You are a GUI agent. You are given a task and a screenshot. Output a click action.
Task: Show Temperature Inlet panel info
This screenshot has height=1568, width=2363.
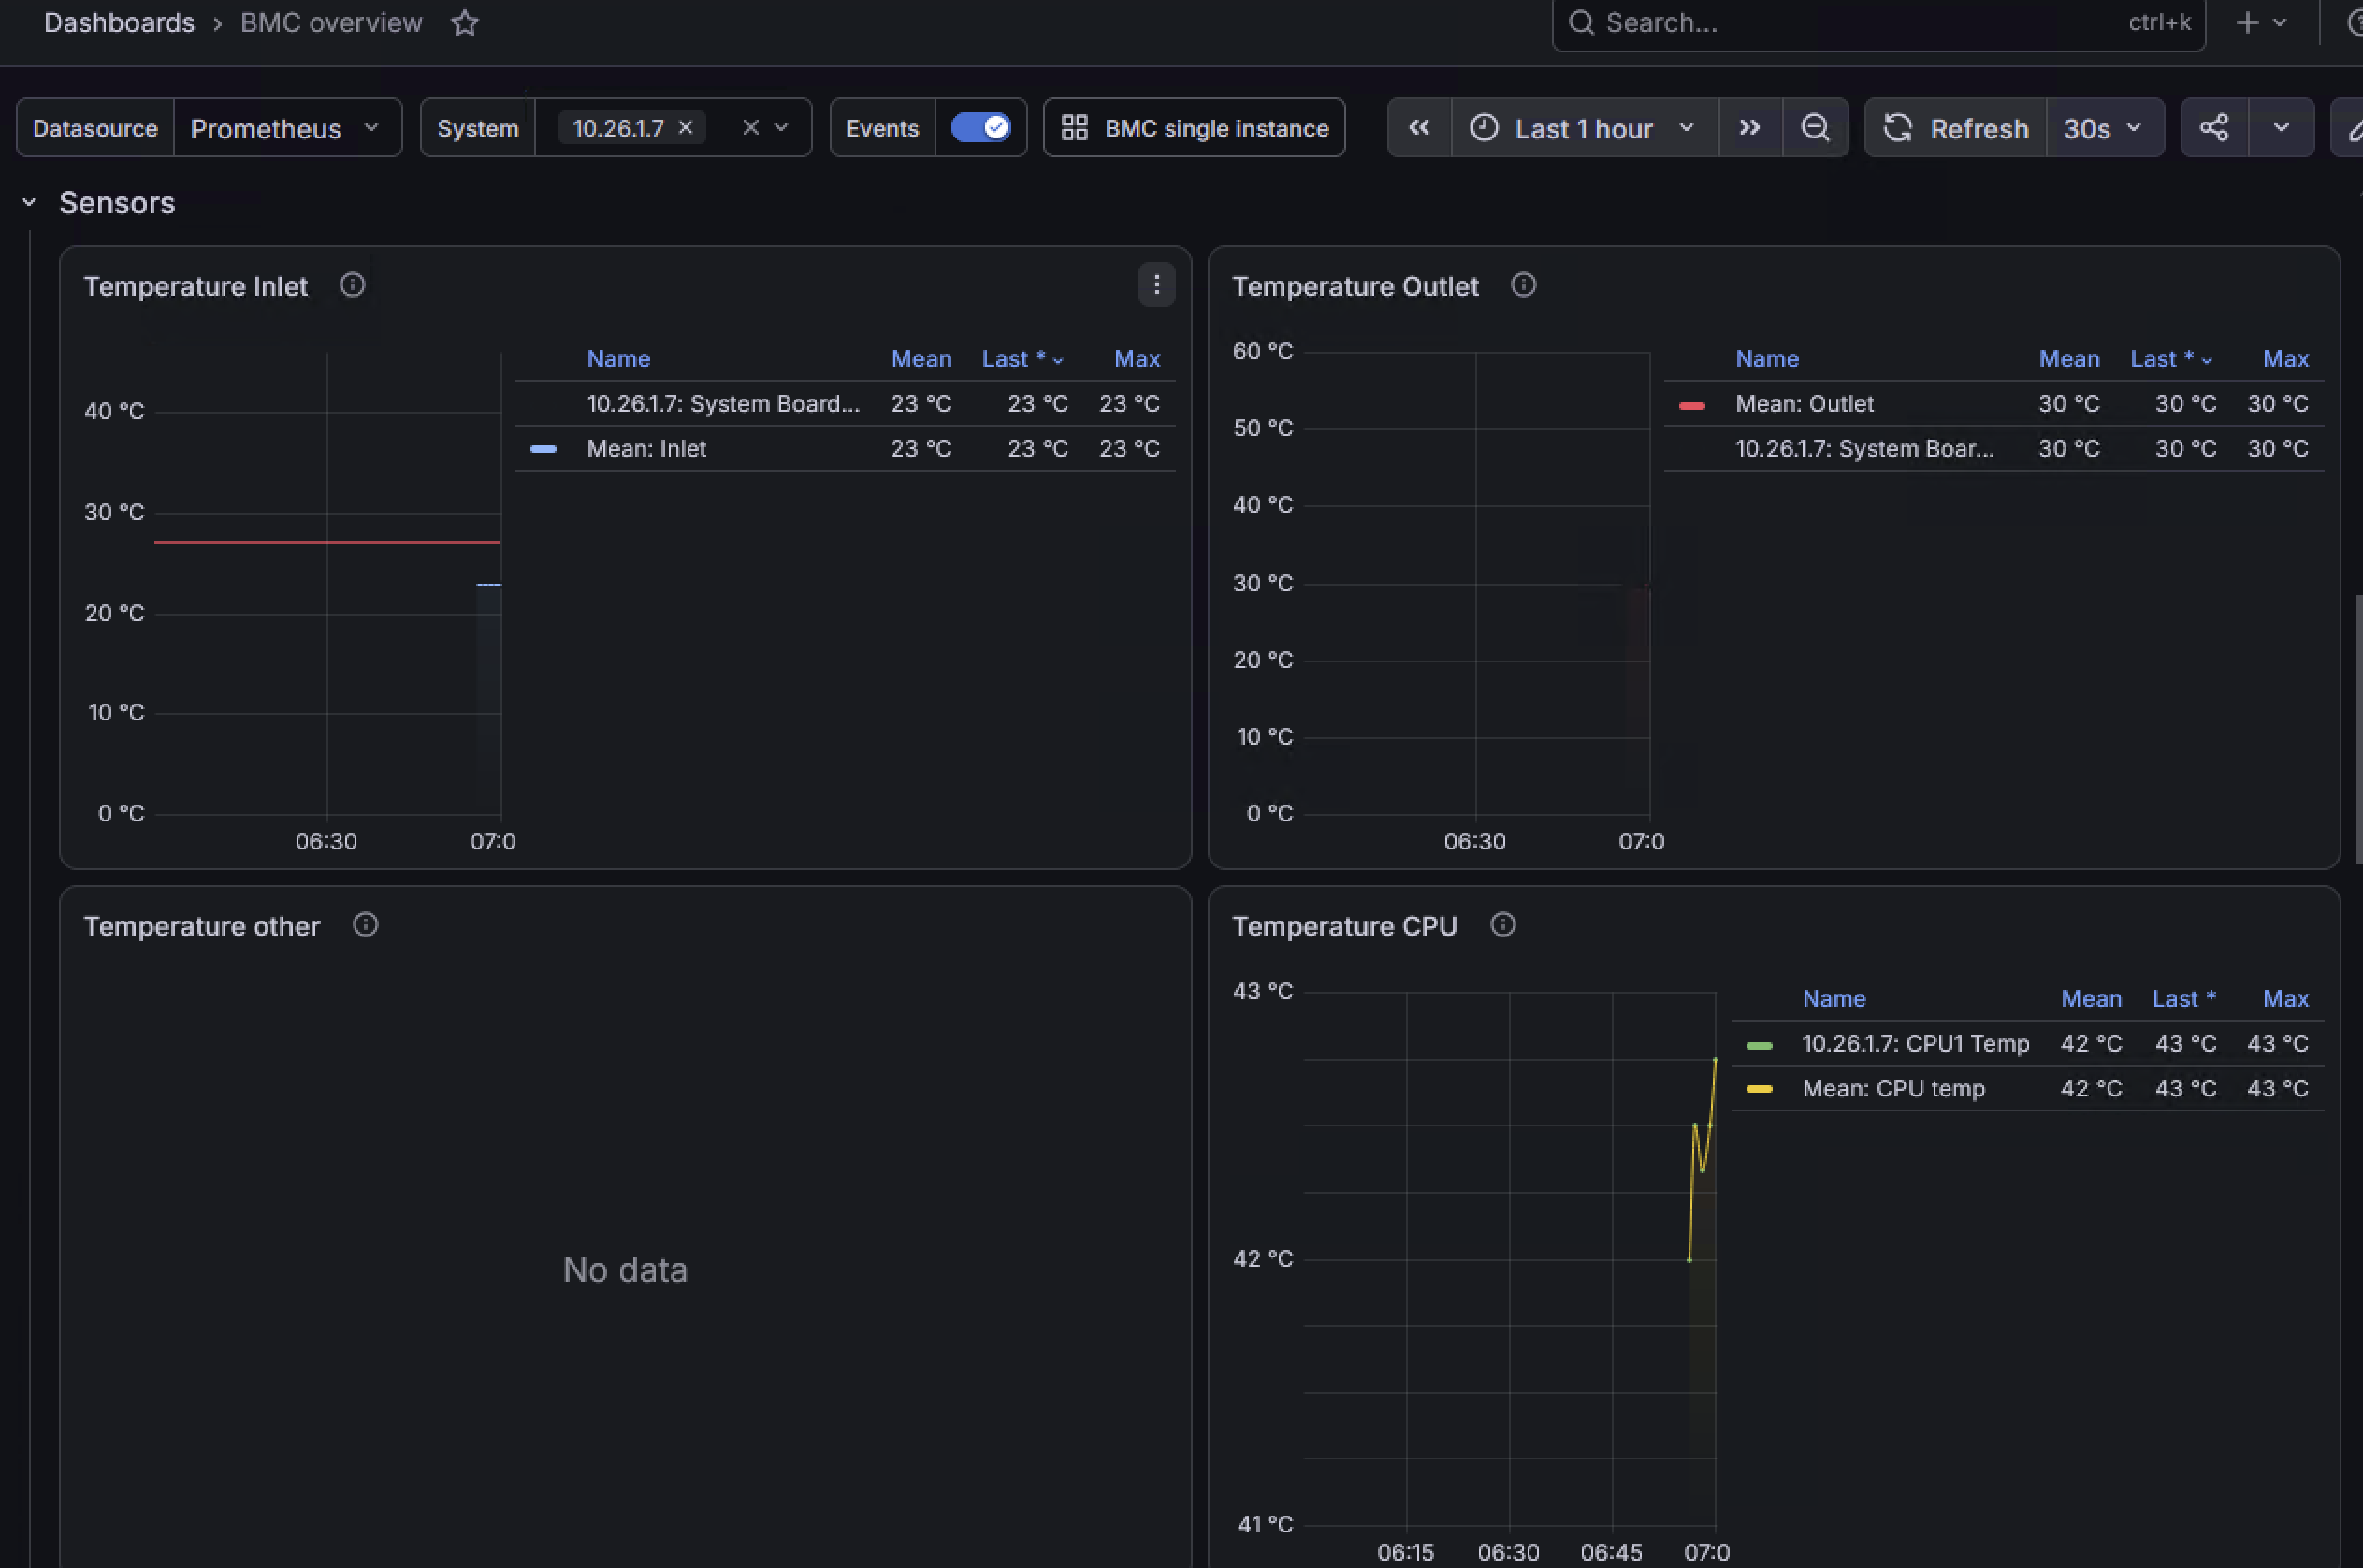click(x=352, y=285)
